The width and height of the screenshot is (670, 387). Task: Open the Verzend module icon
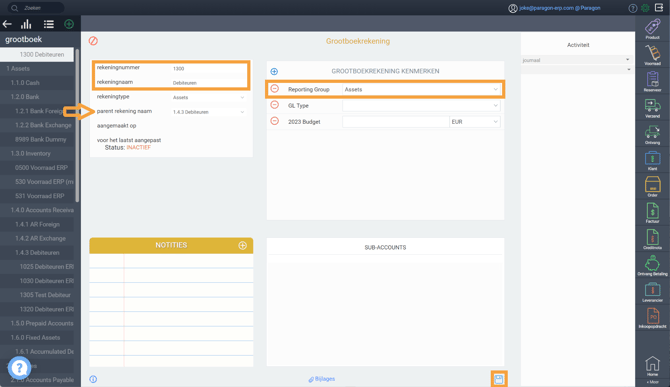[x=652, y=108]
